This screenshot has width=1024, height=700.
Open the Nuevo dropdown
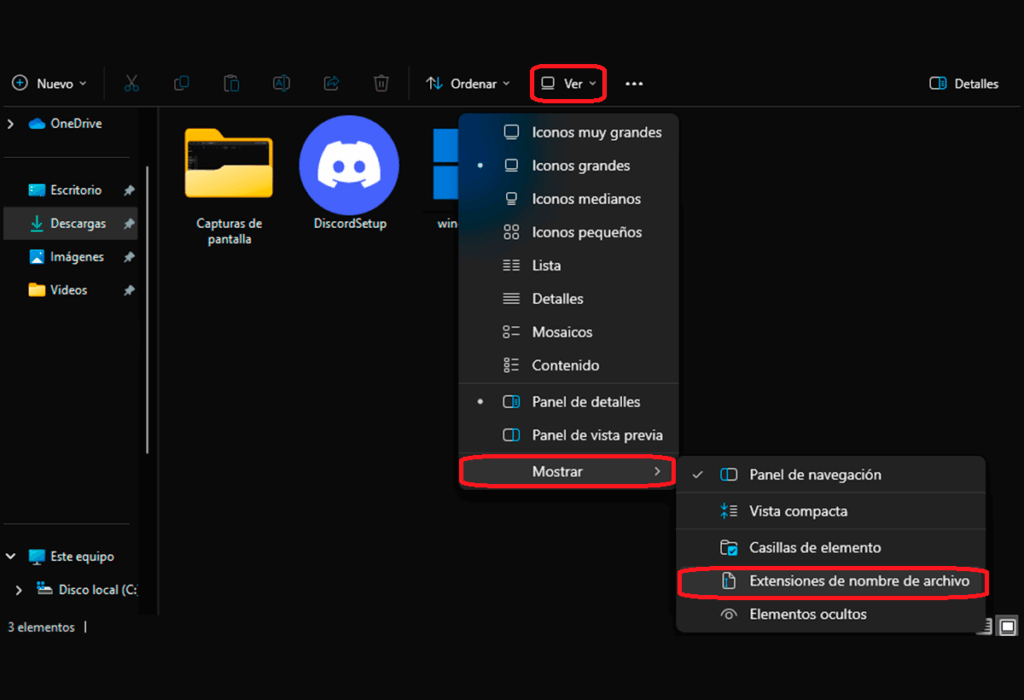50,84
